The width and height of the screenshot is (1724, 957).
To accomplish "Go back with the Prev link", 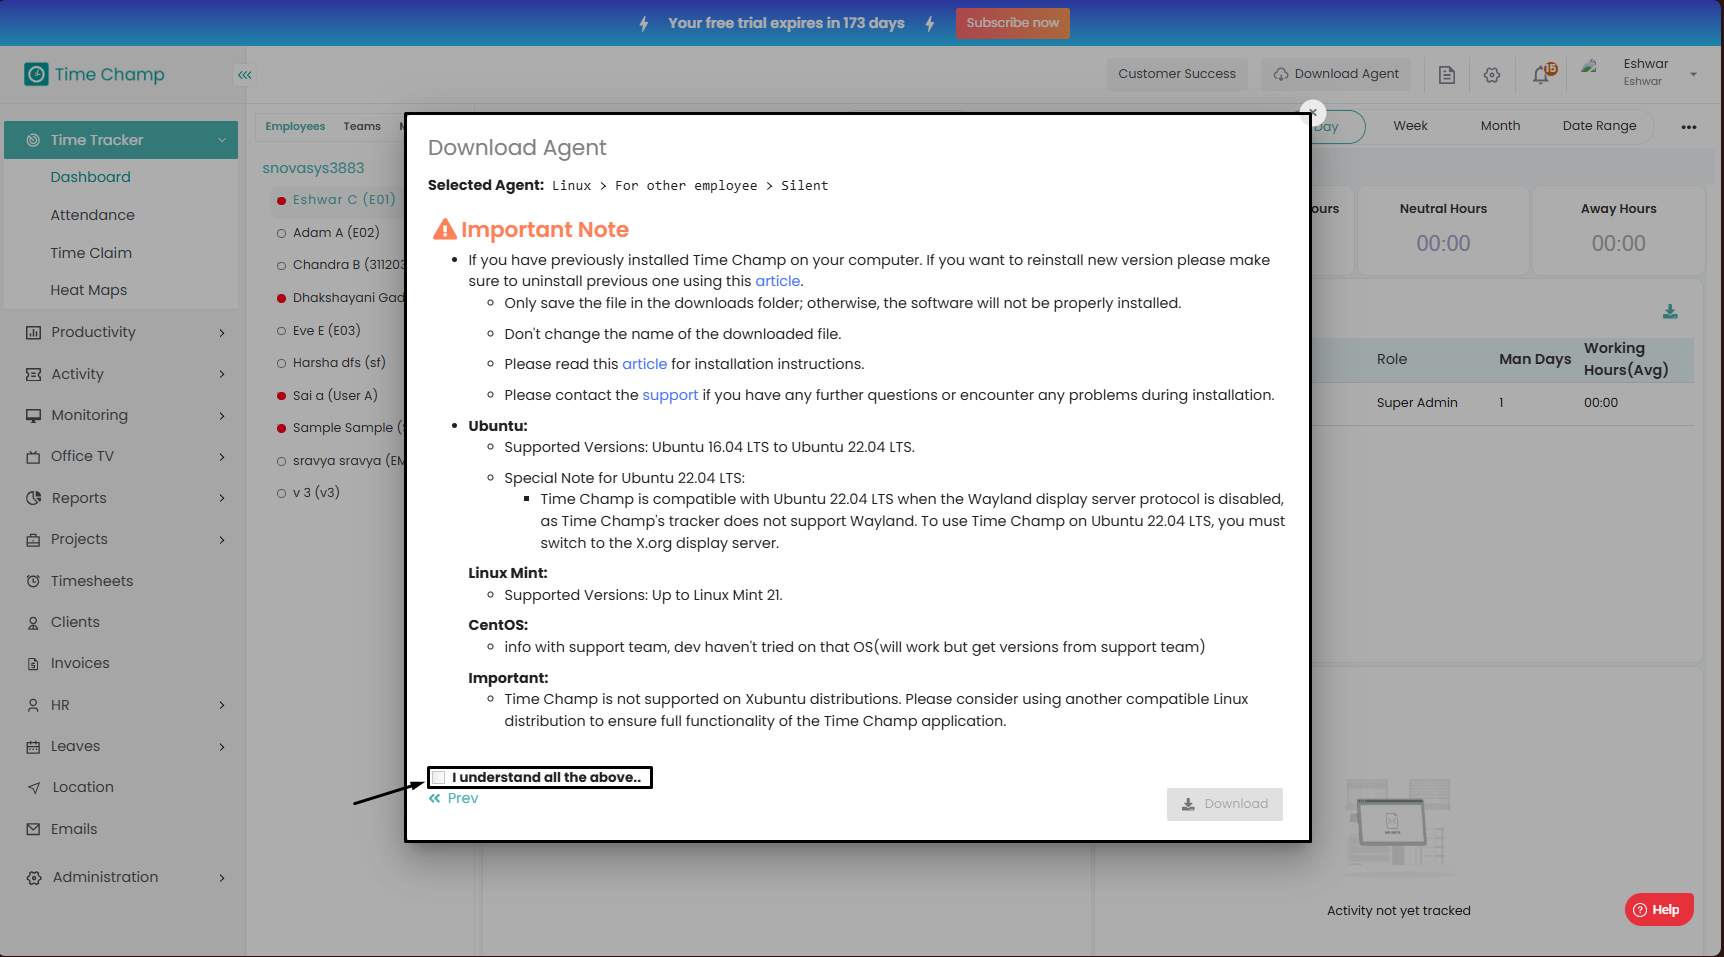I will [x=454, y=798].
